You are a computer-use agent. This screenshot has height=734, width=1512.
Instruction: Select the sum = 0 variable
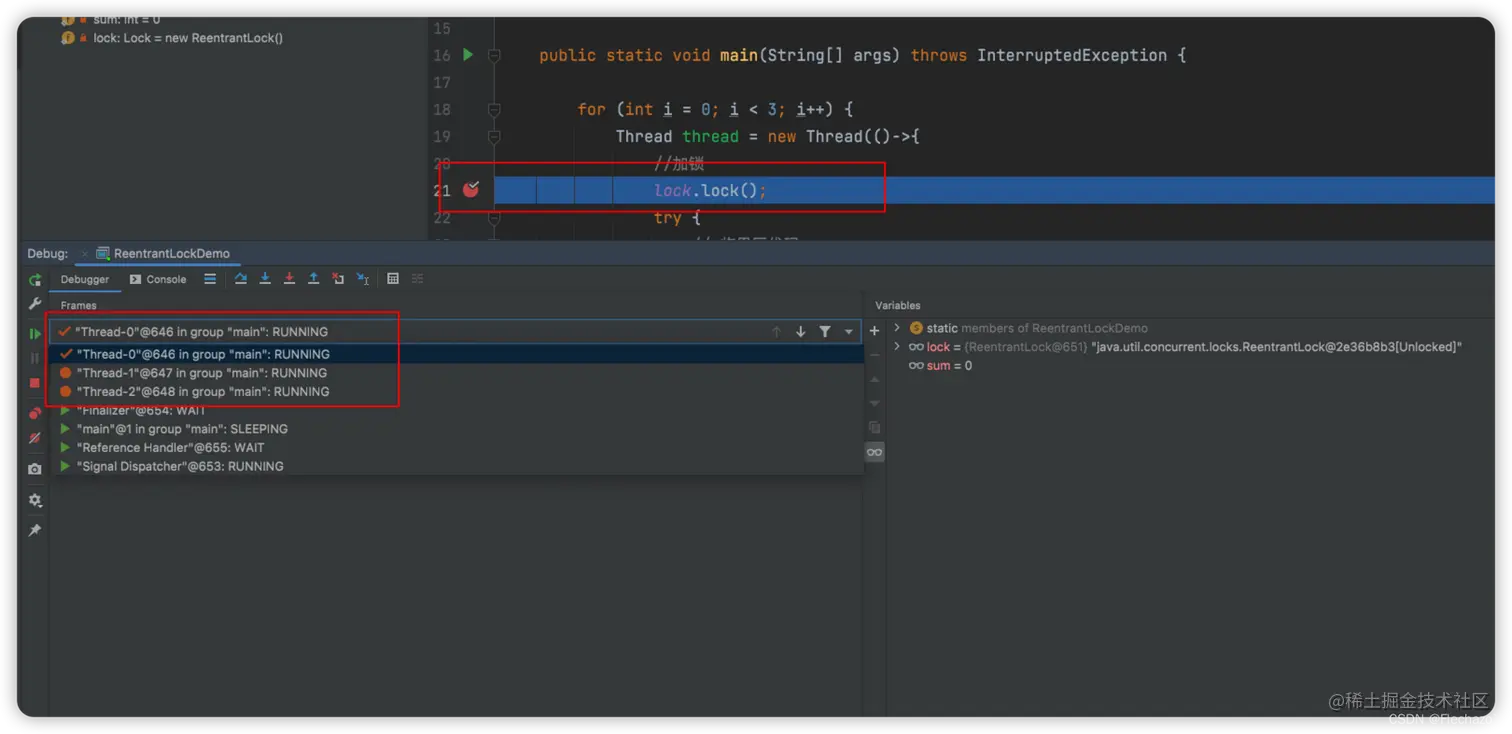point(940,366)
